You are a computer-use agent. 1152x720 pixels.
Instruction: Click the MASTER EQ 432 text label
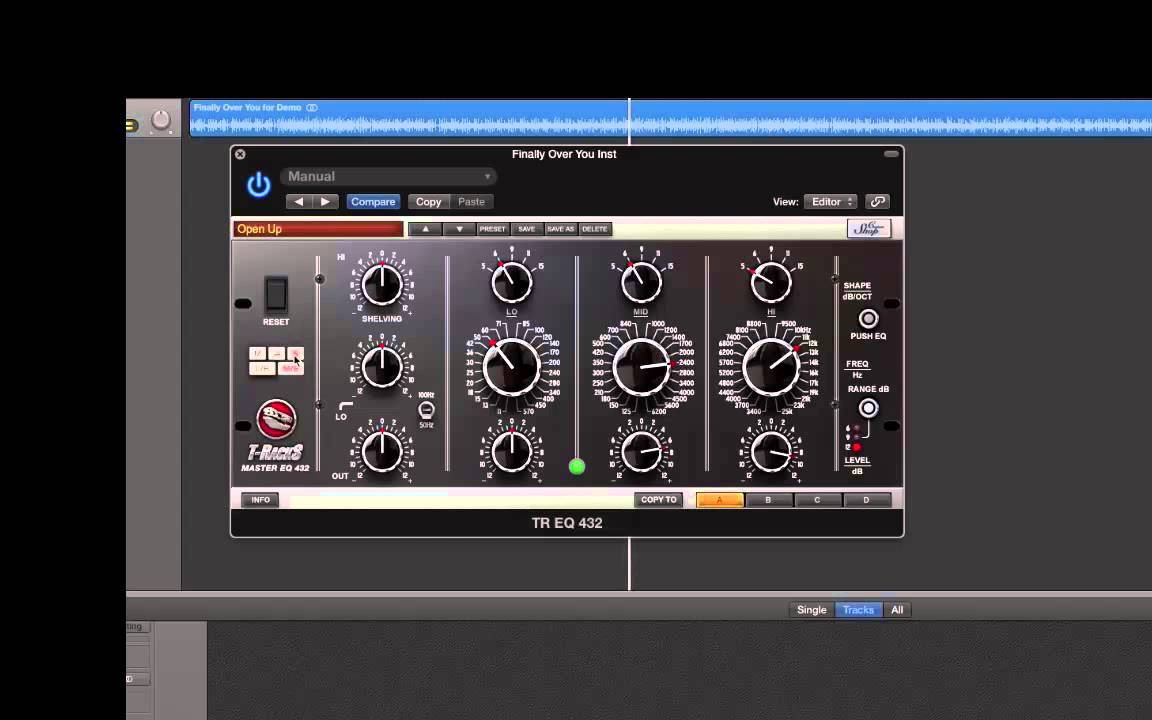pyautogui.click(x=276, y=468)
